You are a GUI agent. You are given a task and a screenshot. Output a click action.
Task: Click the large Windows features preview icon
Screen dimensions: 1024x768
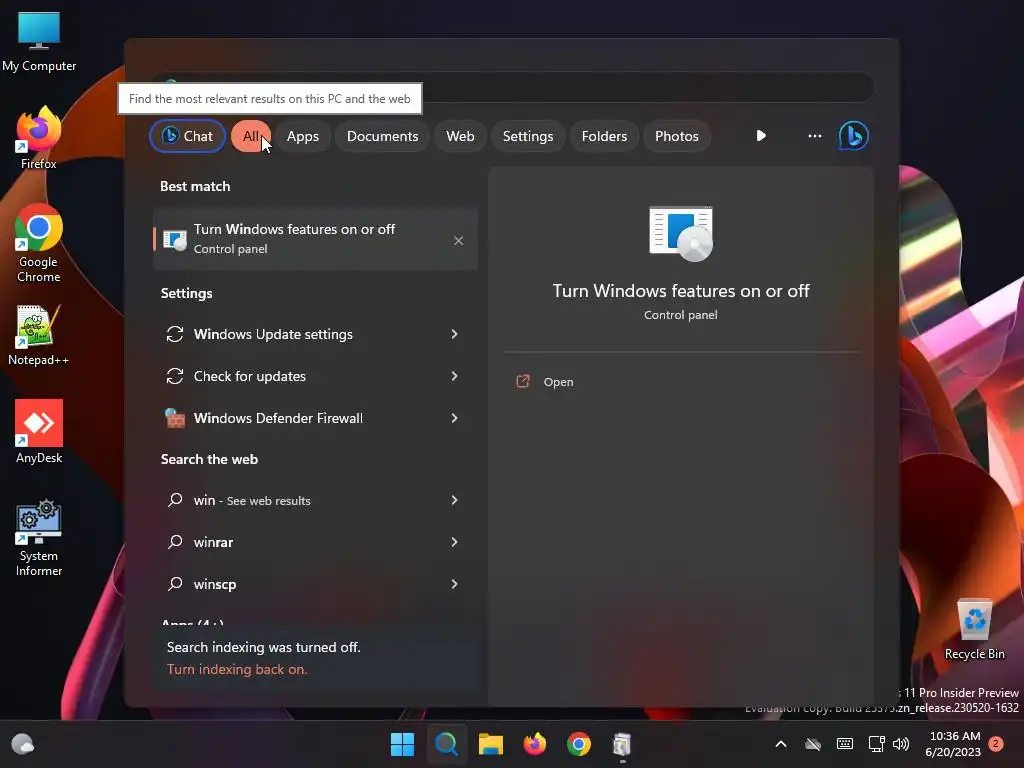pyautogui.click(x=681, y=233)
